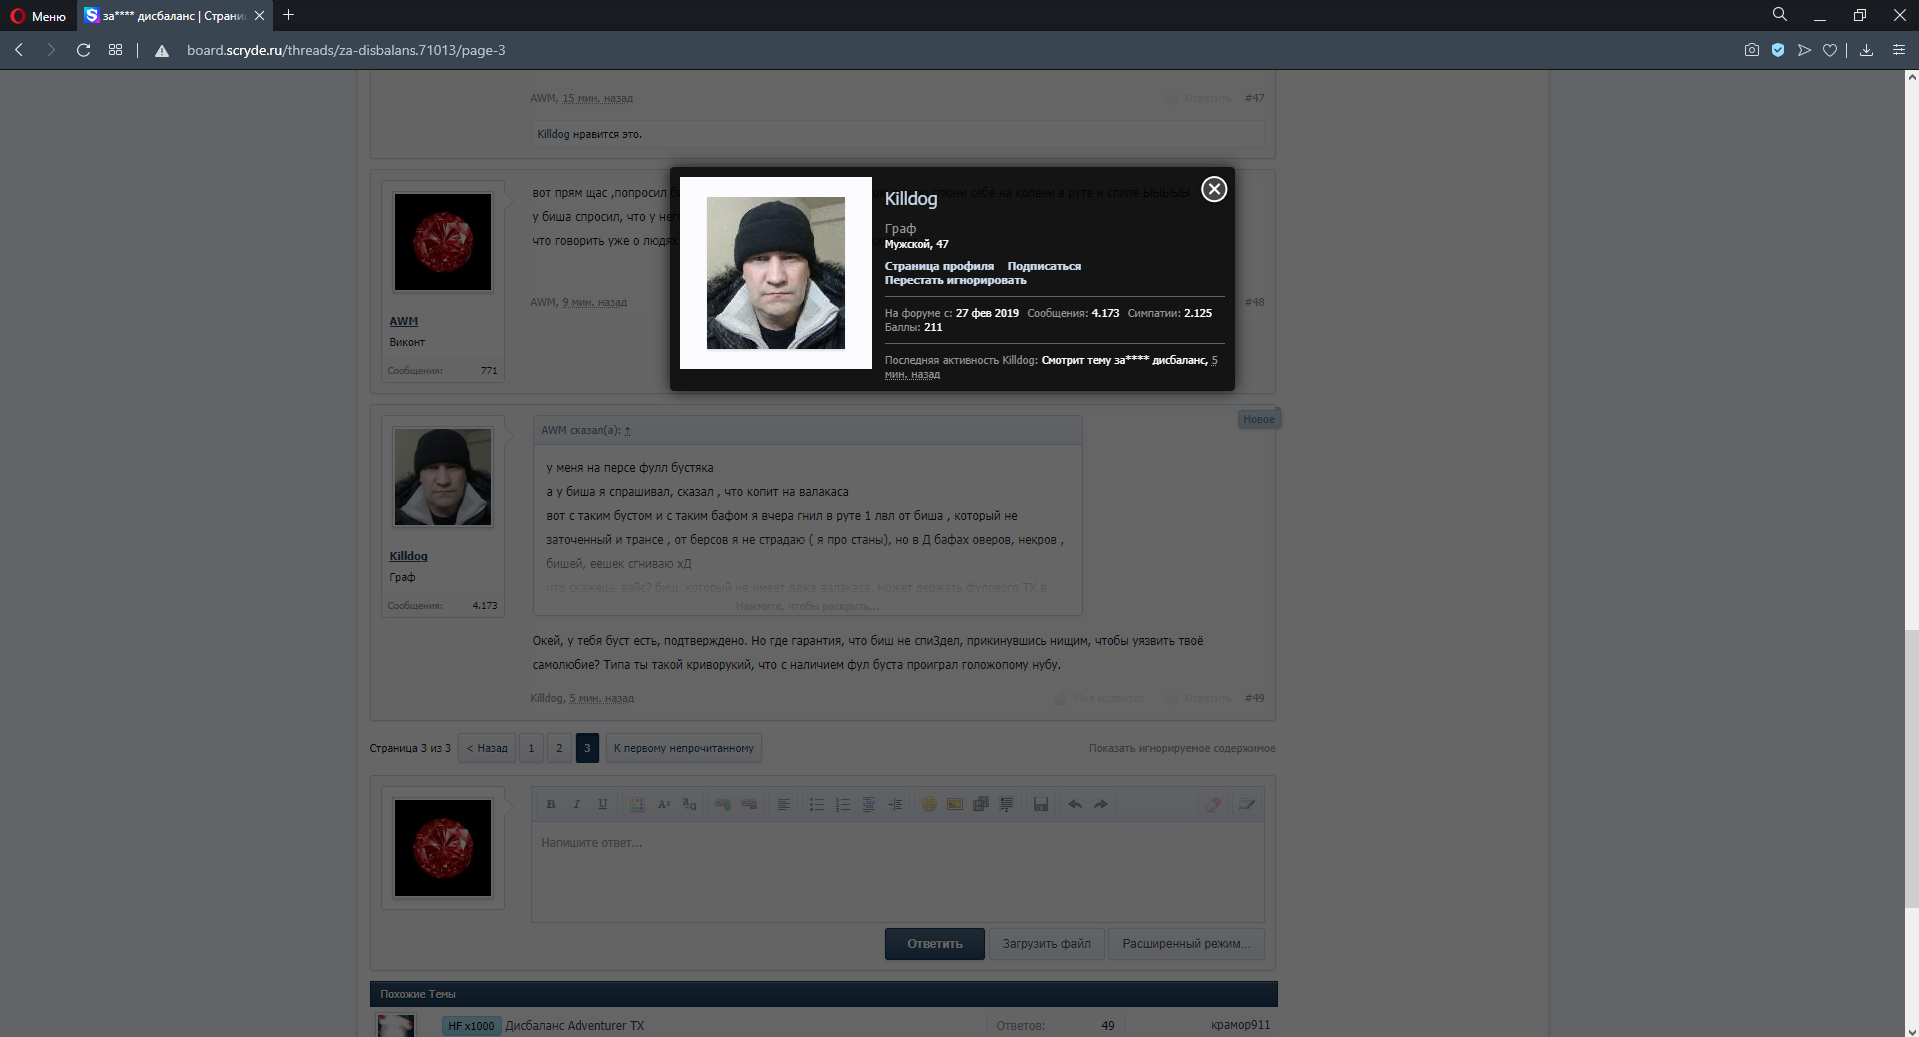
Task: Open the font size dropdown
Action: (663, 803)
